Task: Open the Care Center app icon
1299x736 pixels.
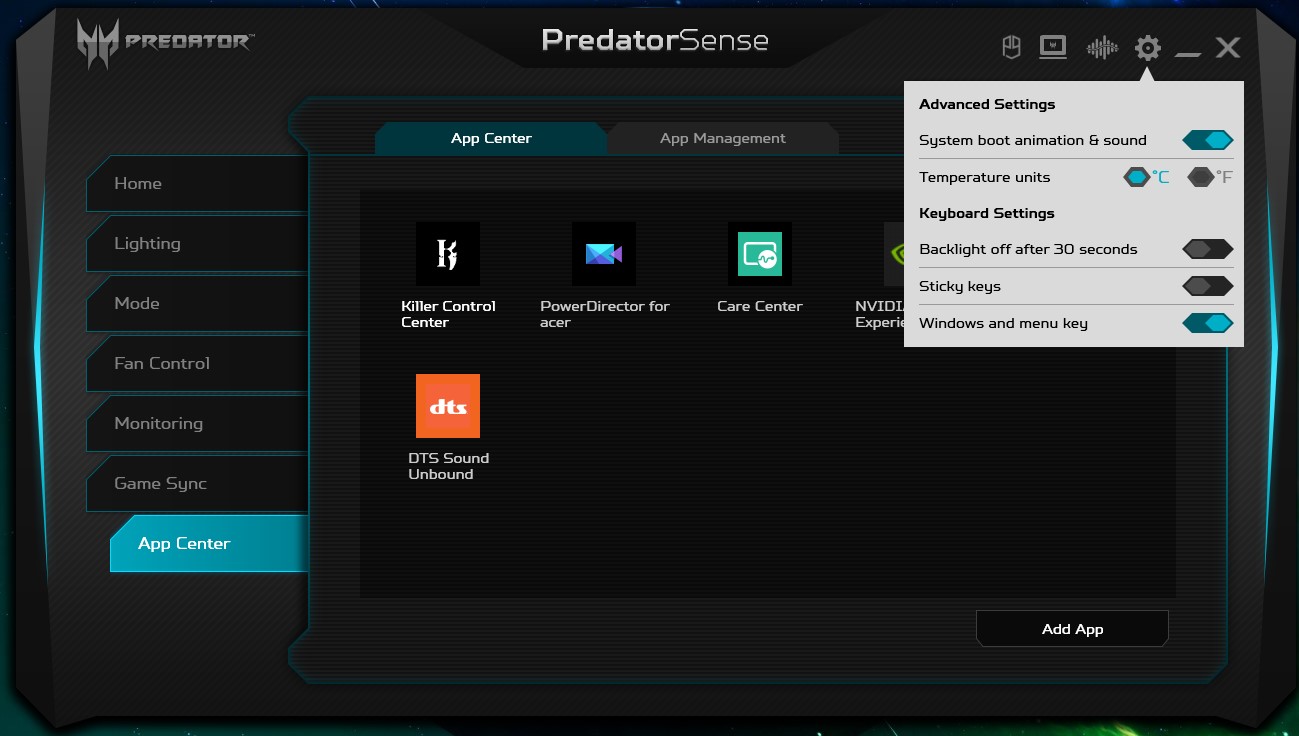Action: [759, 254]
